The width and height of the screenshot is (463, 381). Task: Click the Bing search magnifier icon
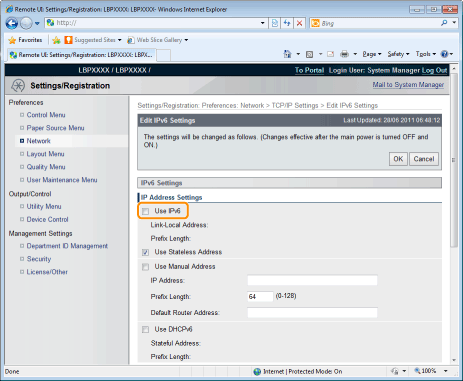coord(444,23)
